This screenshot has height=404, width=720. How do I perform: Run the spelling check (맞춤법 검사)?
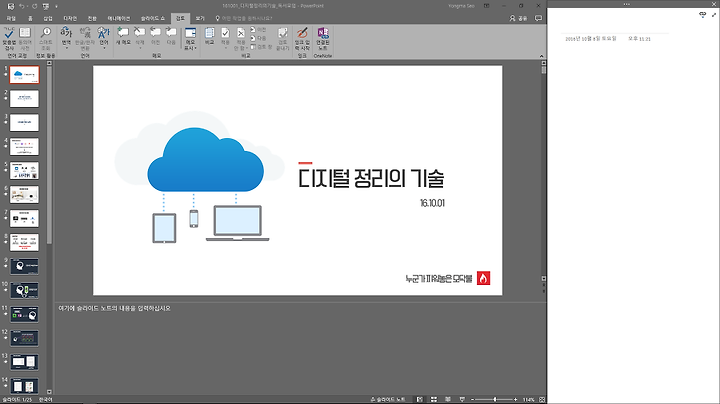[9, 39]
